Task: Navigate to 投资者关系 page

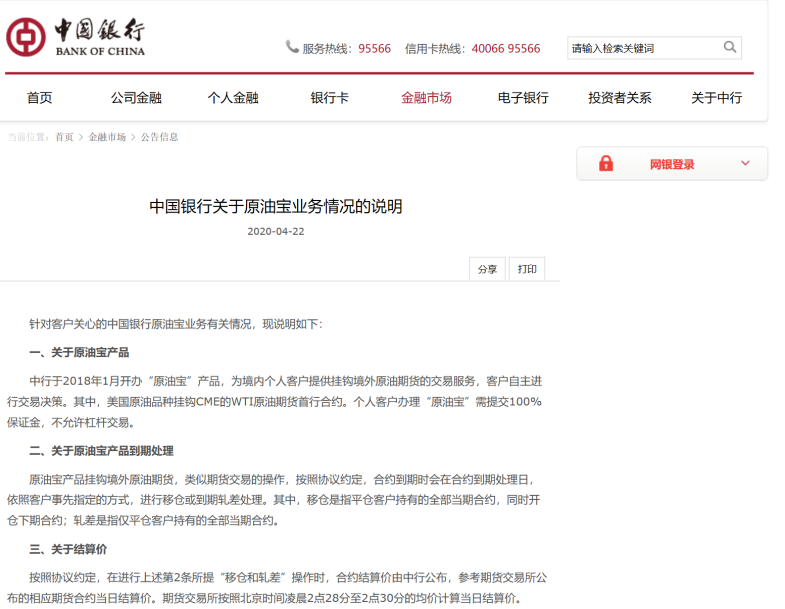Action: click(x=620, y=98)
